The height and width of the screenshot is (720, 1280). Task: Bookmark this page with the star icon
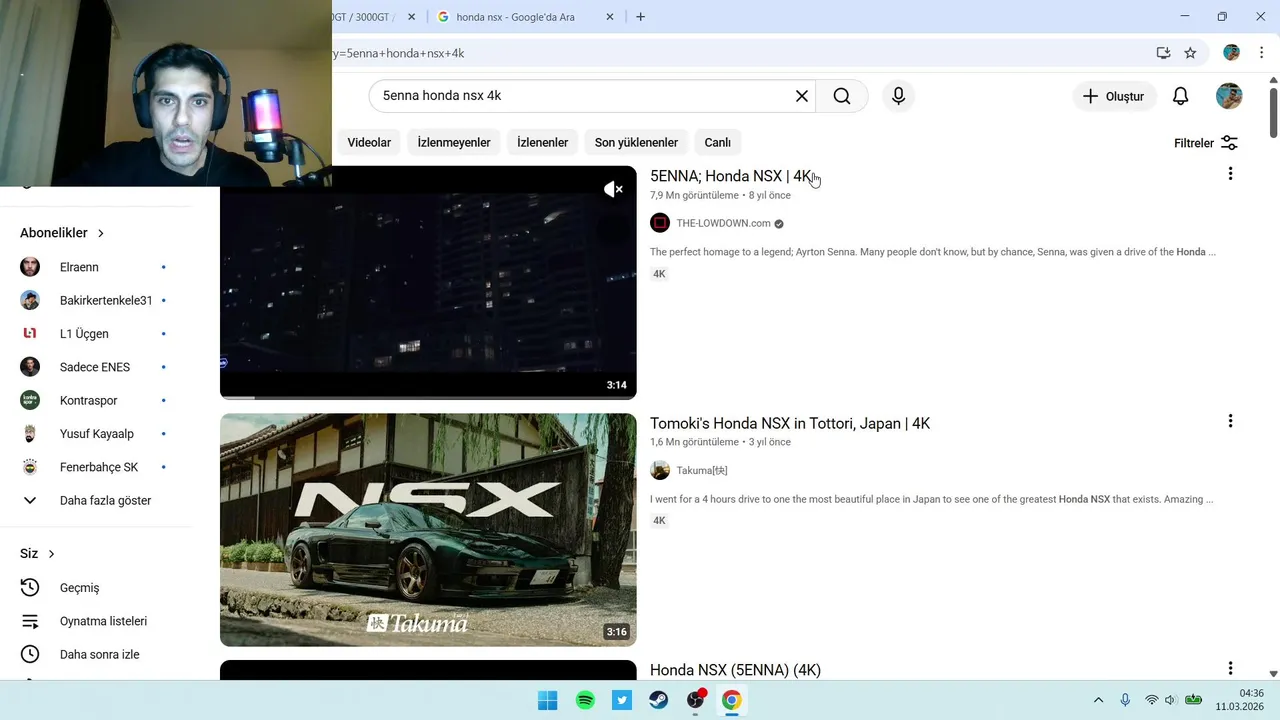click(x=1190, y=53)
